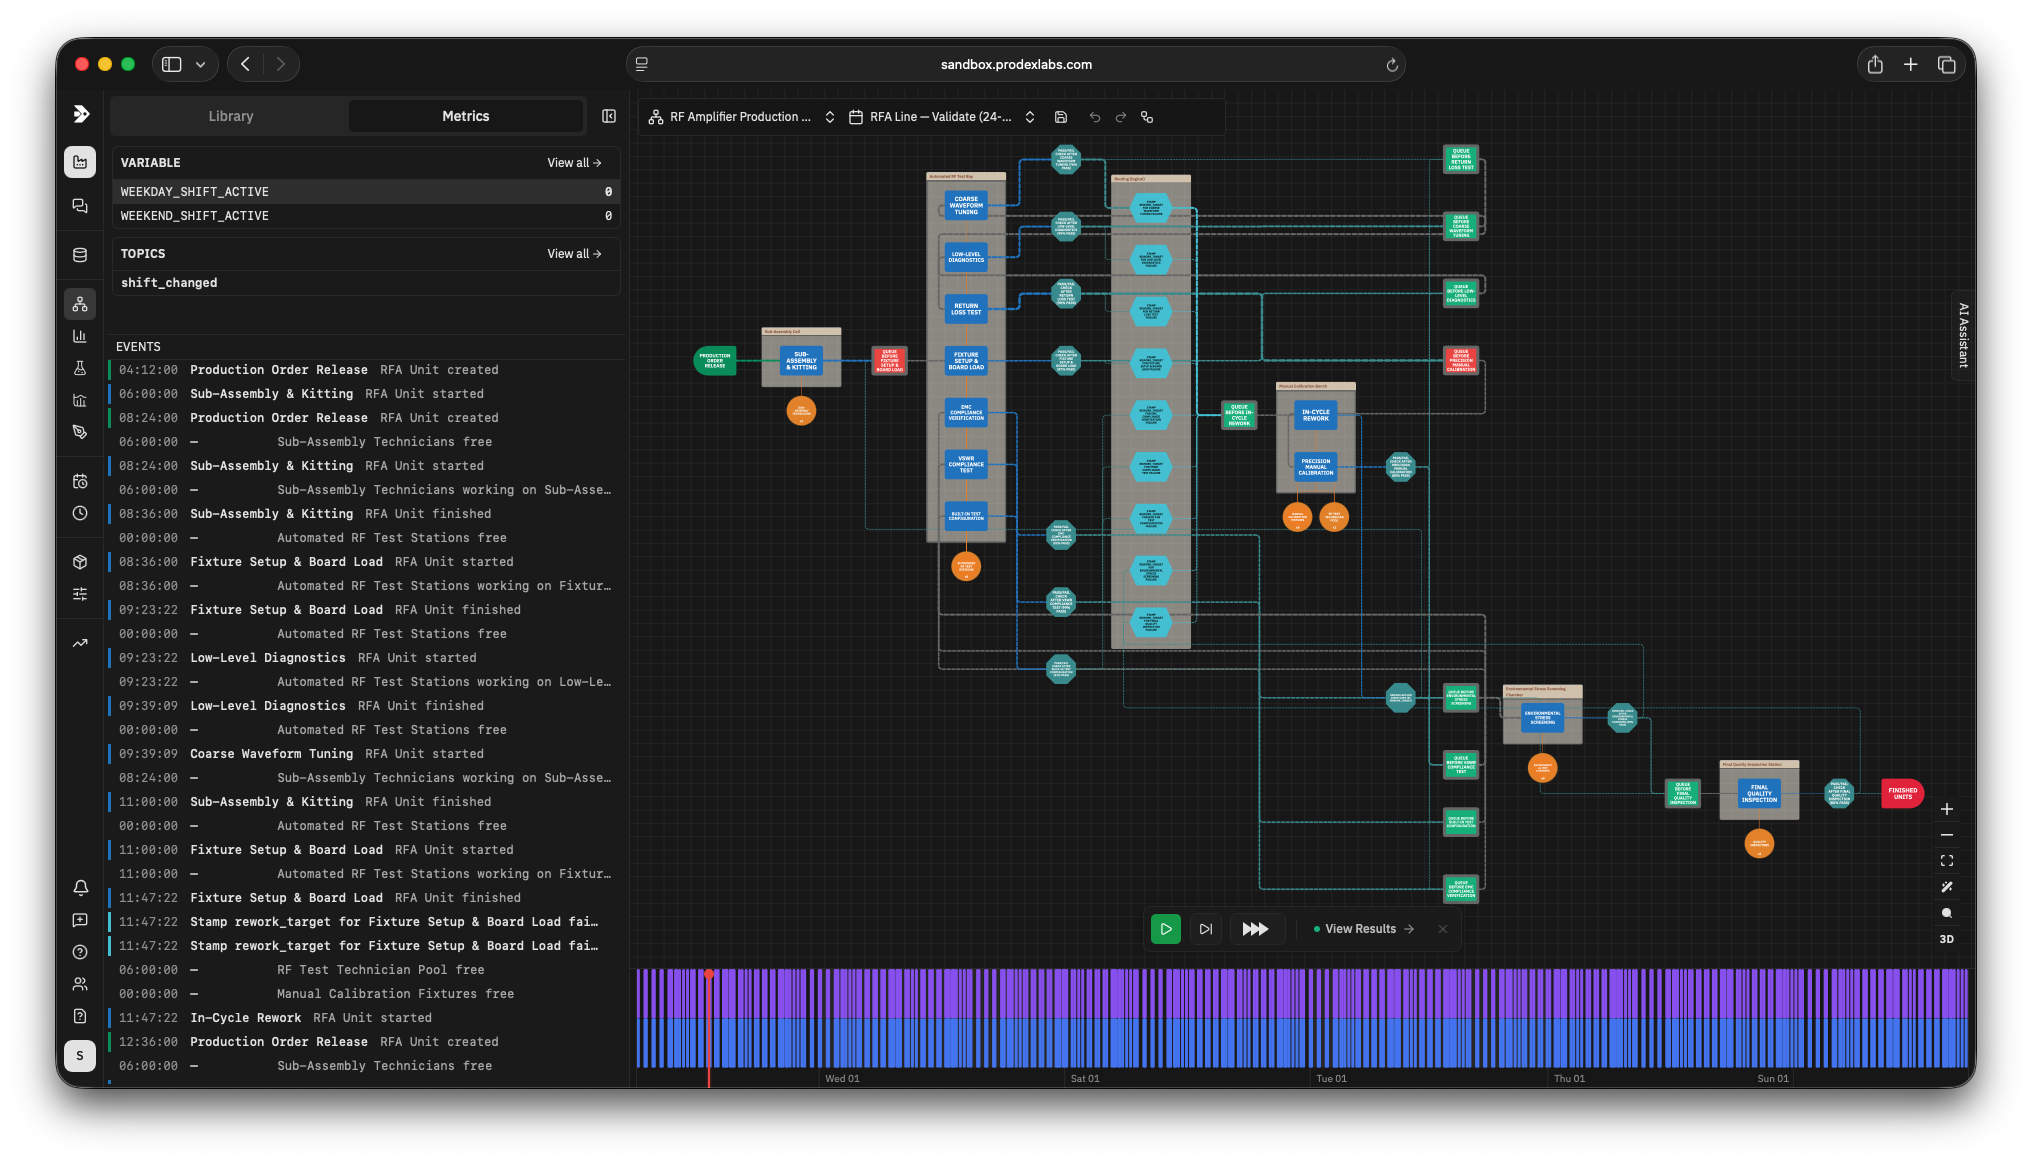
Task: Open the clock icon in left sidebar
Action: [x=80, y=513]
